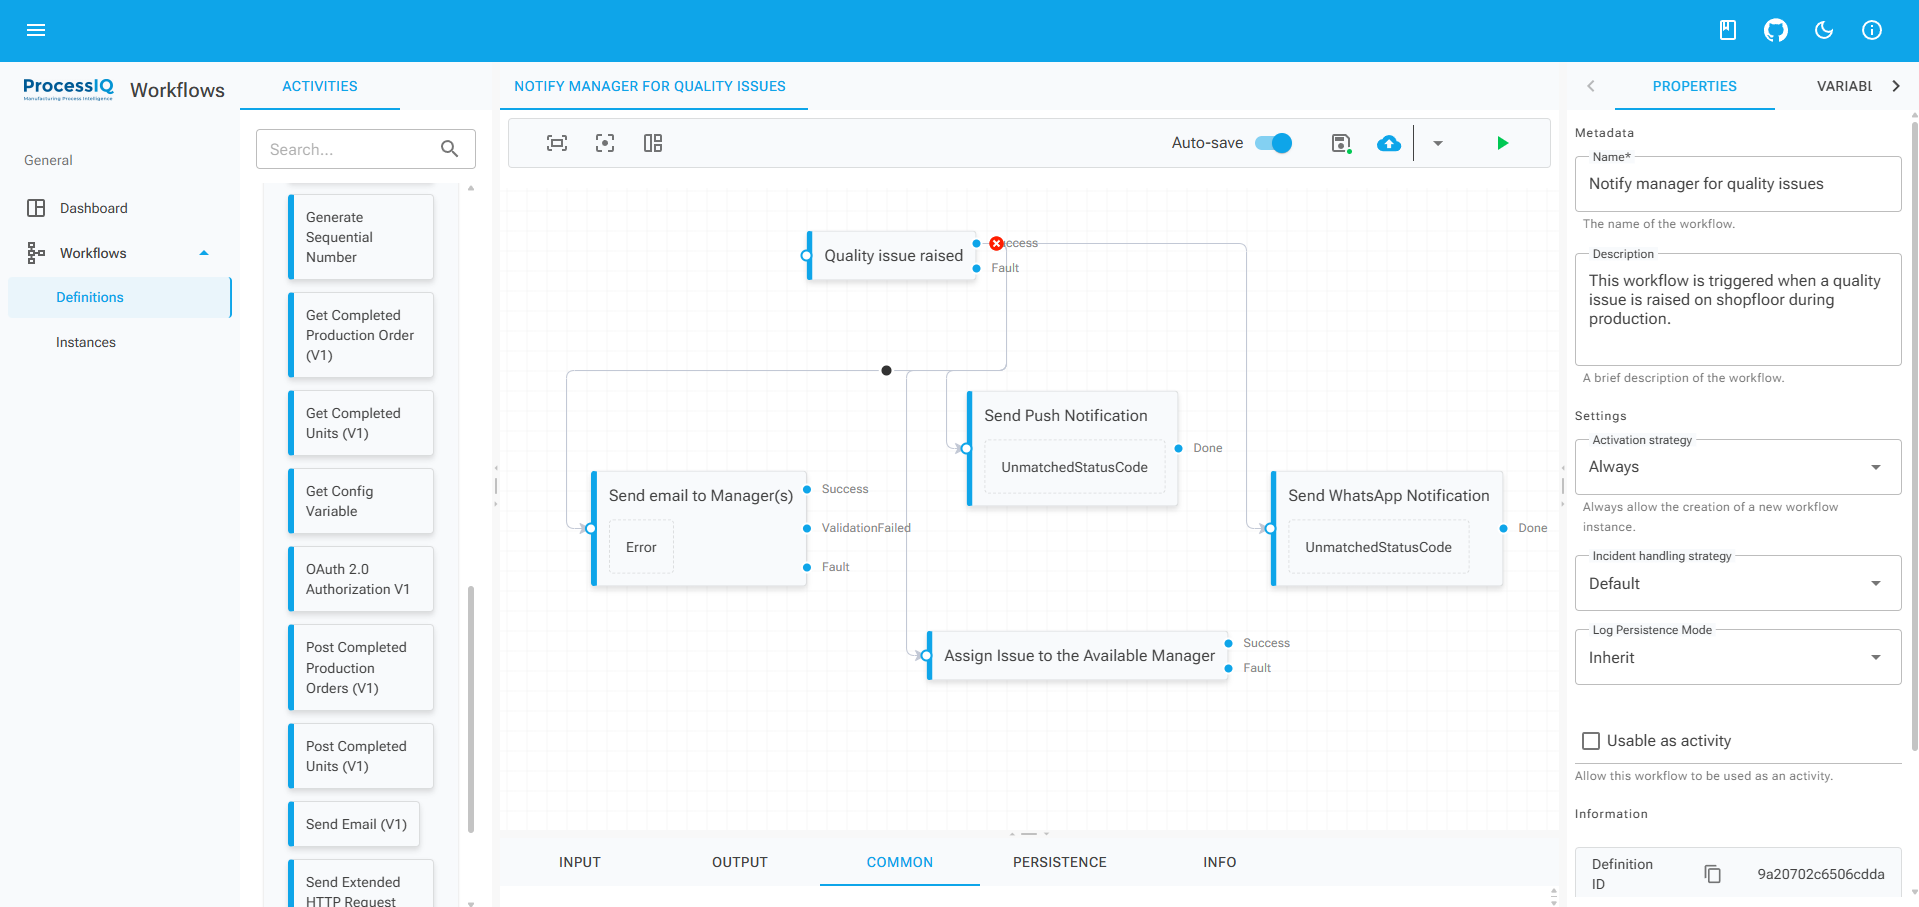The width and height of the screenshot is (1919, 907).
Task: Open the info circle icon
Action: coord(1871,30)
